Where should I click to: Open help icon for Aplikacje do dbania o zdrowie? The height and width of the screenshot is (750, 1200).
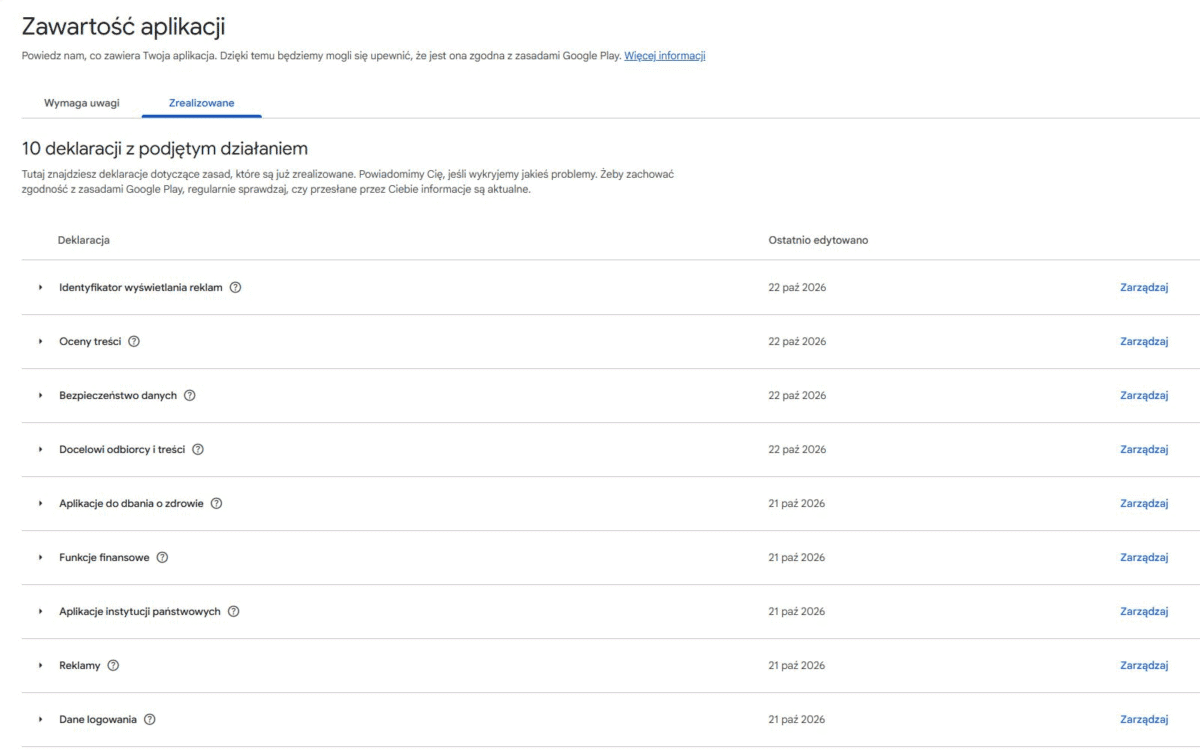(x=216, y=503)
